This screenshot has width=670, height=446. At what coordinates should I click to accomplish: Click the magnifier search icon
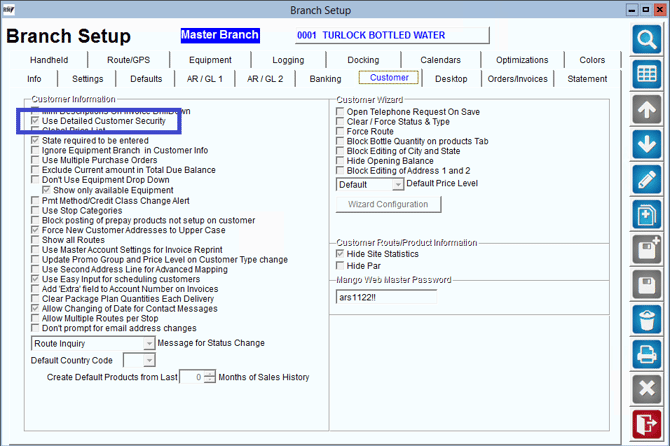point(646,39)
